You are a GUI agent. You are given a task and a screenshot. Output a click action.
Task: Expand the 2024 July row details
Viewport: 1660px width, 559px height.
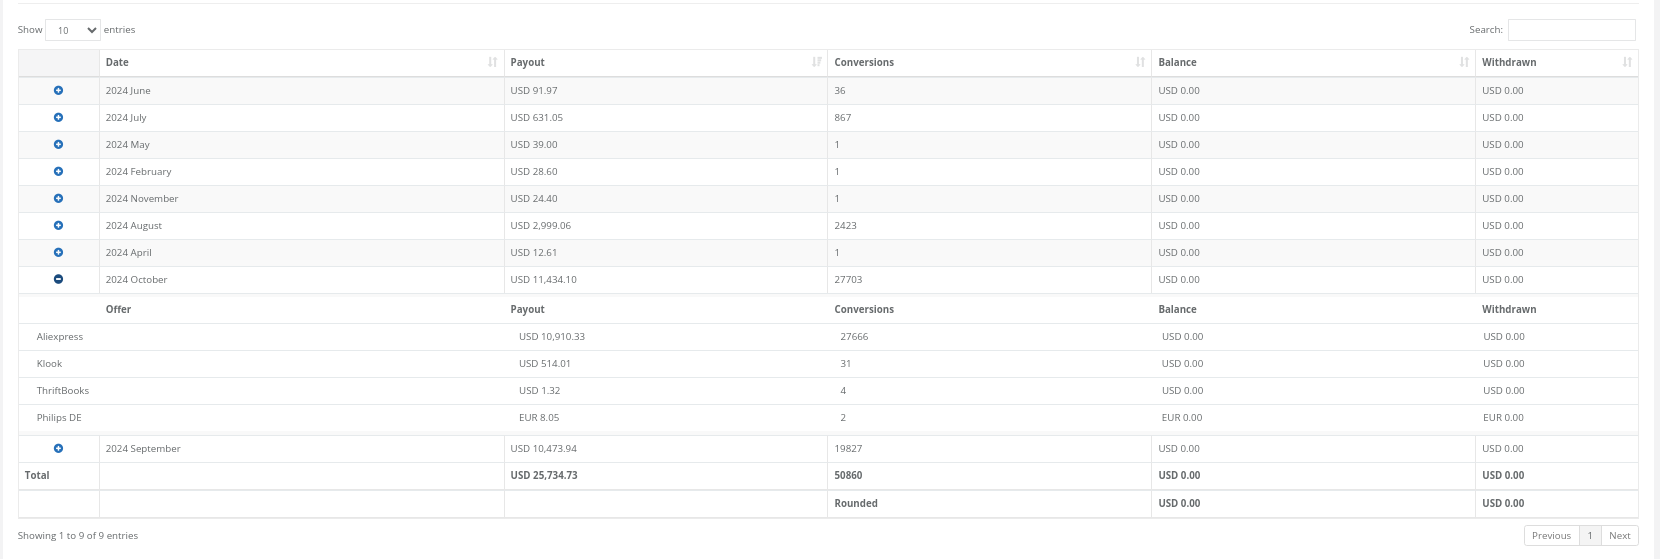click(58, 117)
